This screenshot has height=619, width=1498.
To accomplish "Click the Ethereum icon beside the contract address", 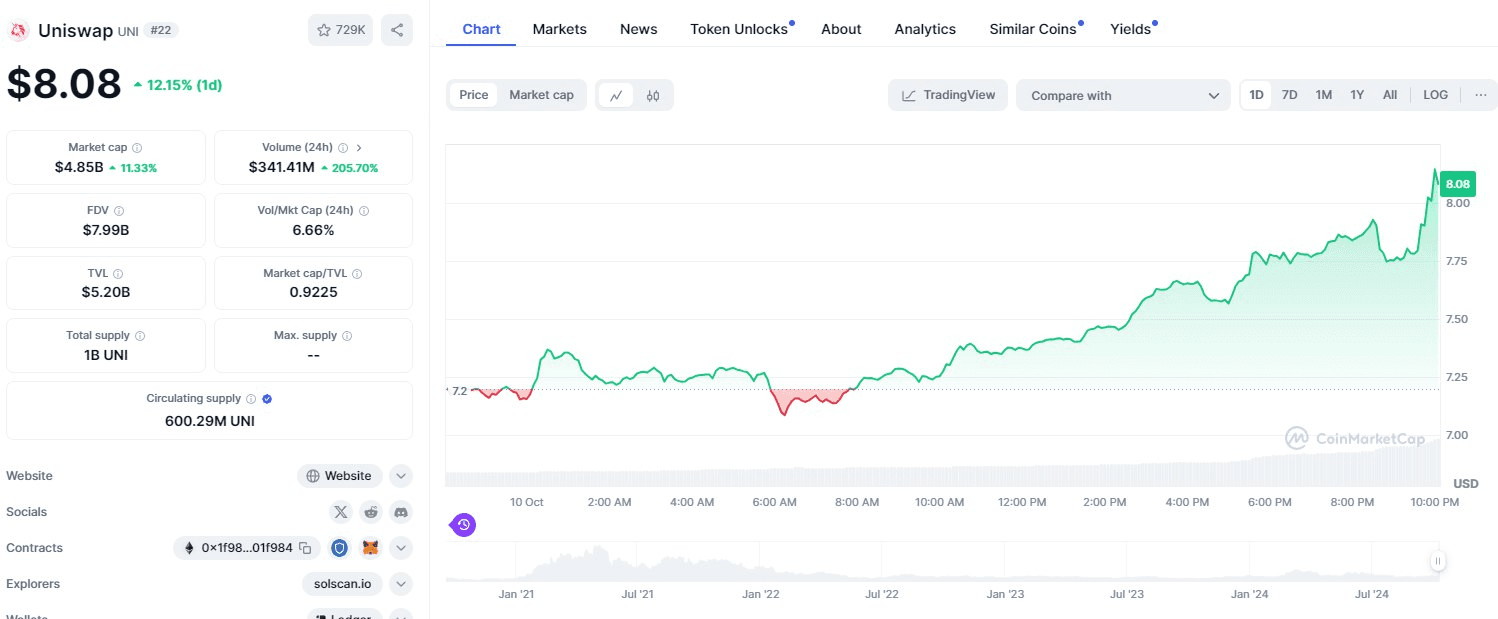I will point(188,548).
